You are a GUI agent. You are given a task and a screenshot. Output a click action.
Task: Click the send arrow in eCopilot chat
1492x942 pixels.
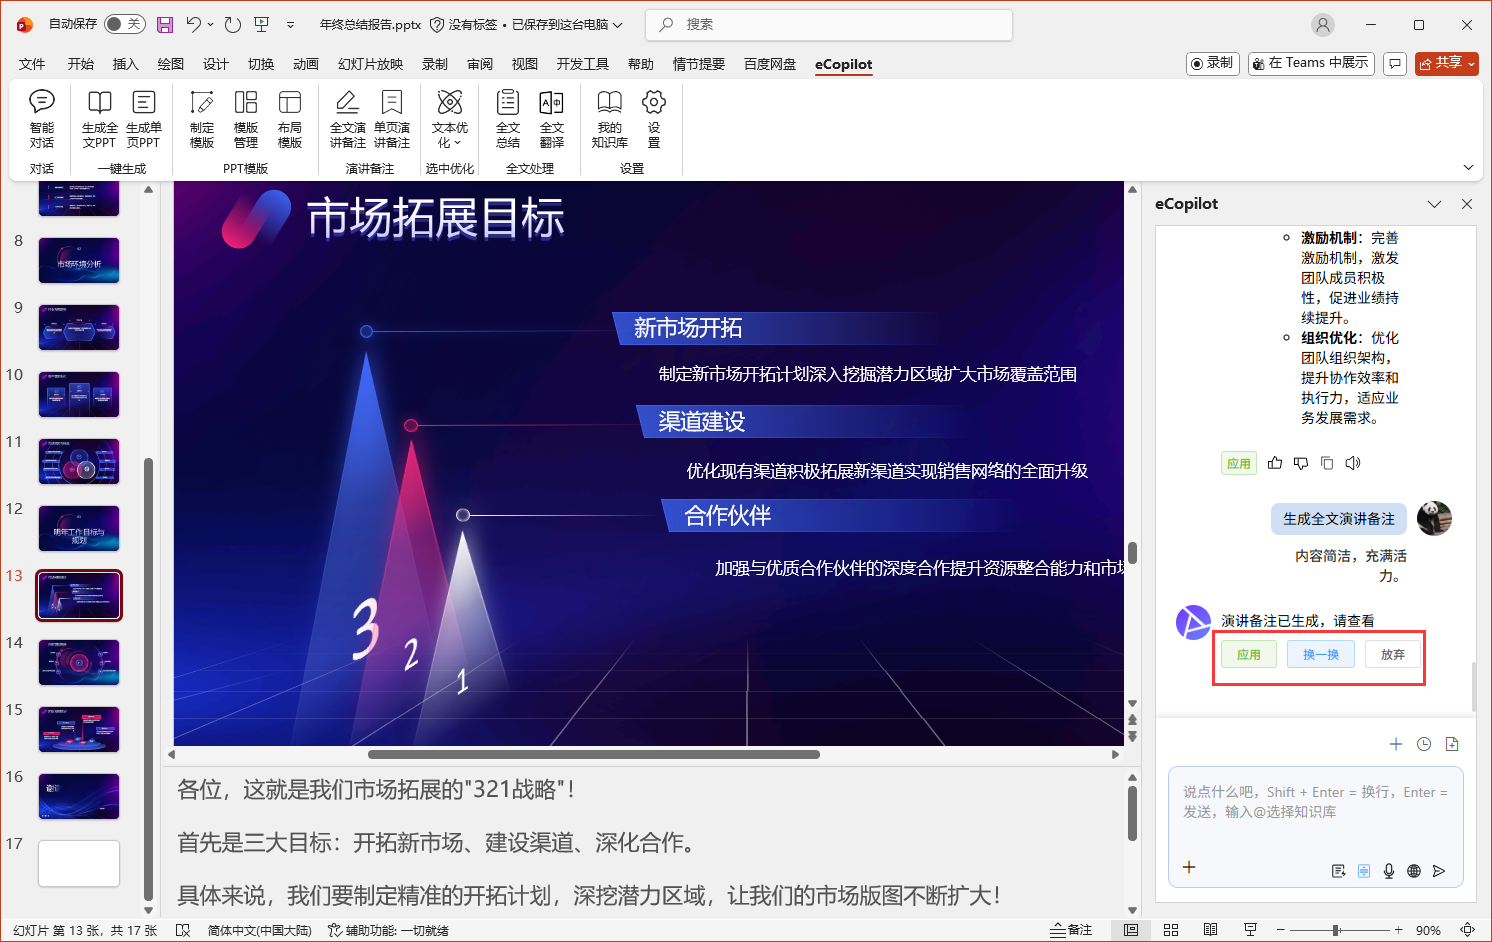click(x=1440, y=871)
